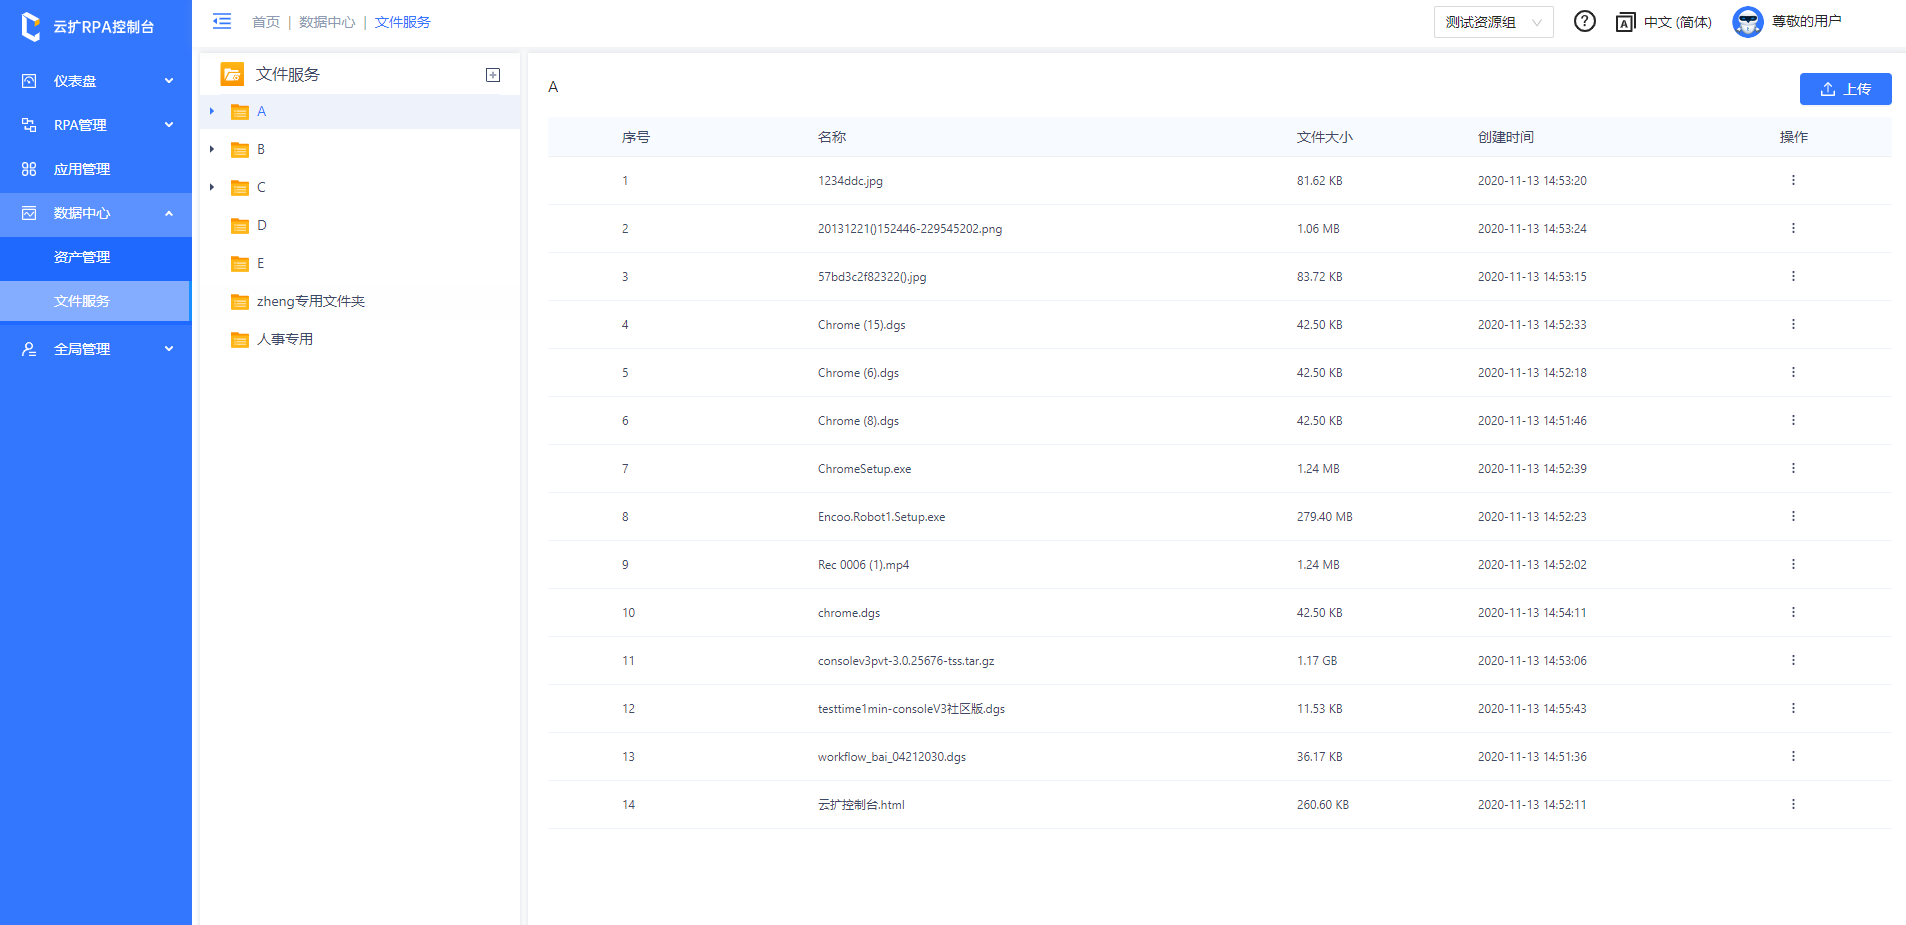Click the 上传 upload button
The height and width of the screenshot is (925, 1906).
click(x=1845, y=89)
